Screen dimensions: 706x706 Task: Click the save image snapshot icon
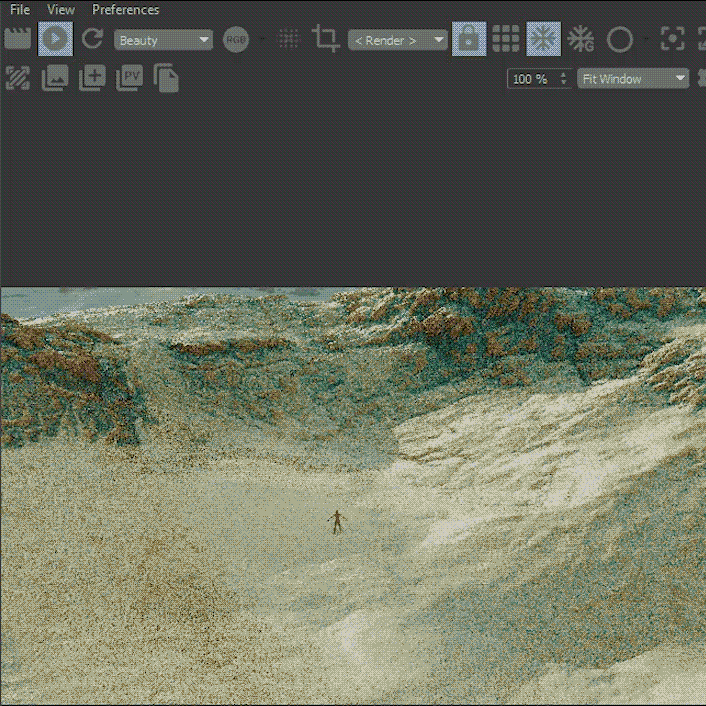click(55, 77)
